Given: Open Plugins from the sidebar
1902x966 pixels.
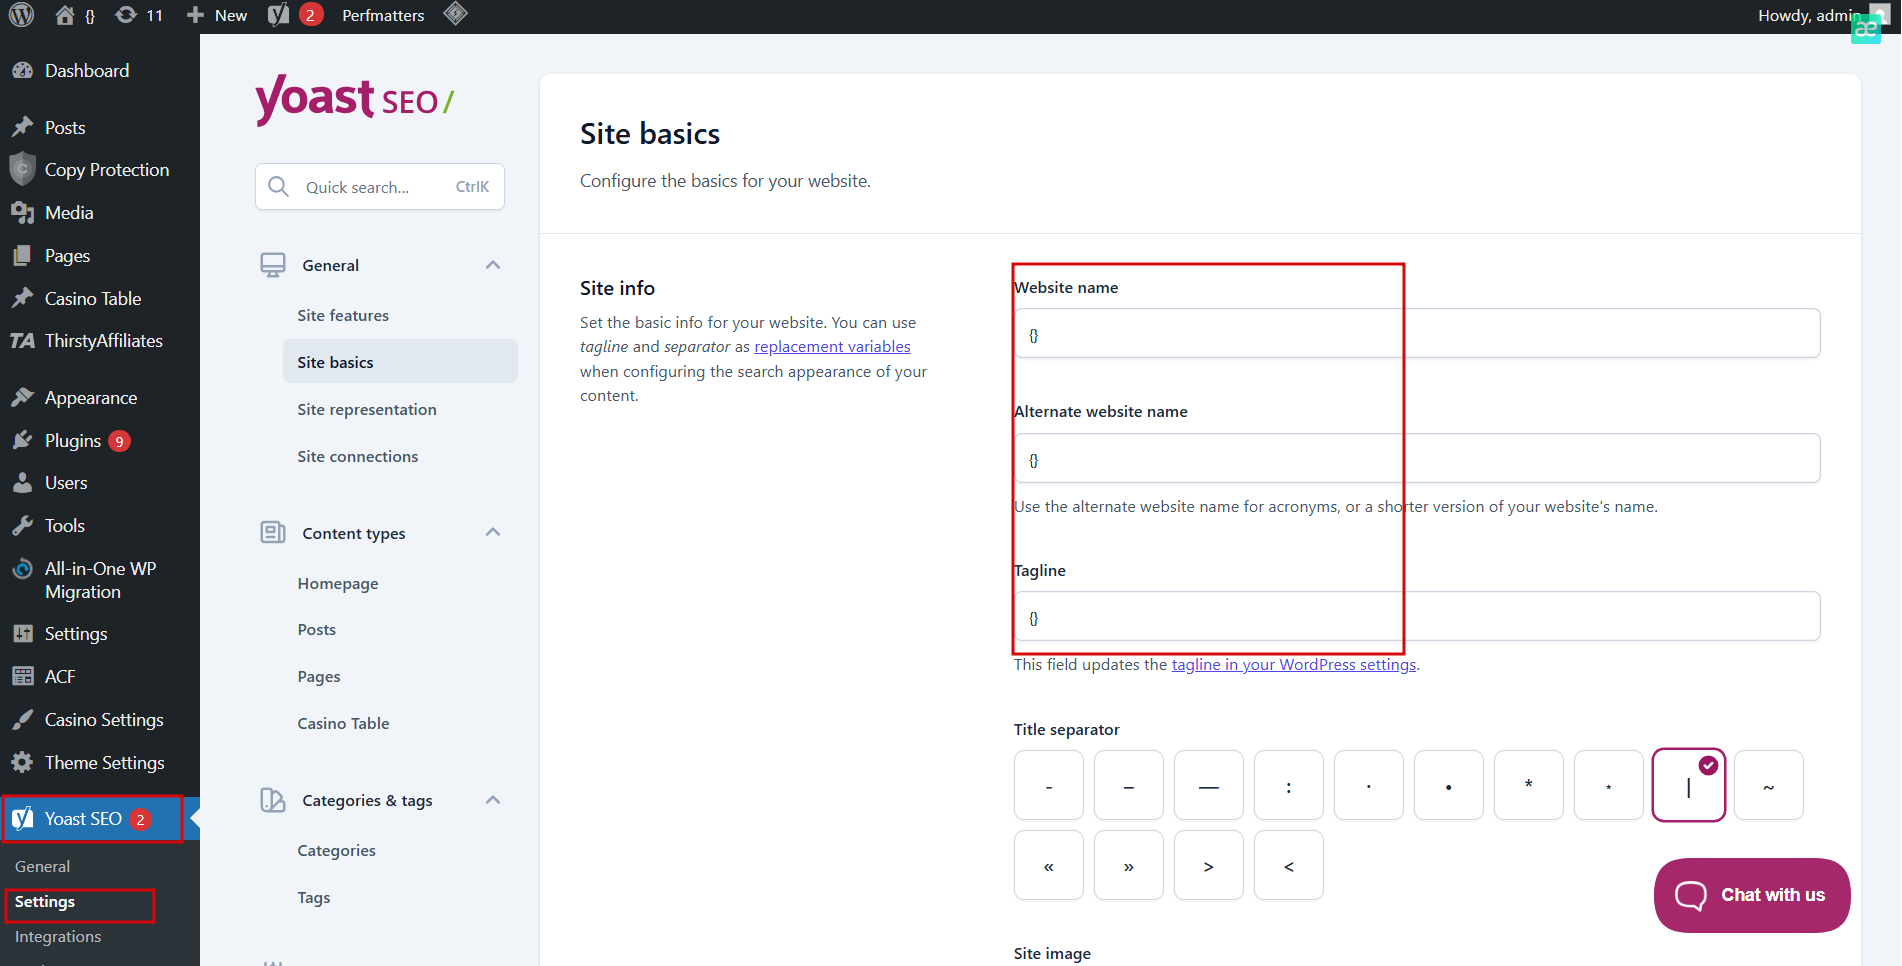Looking at the screenshot, I should (73, 441).
